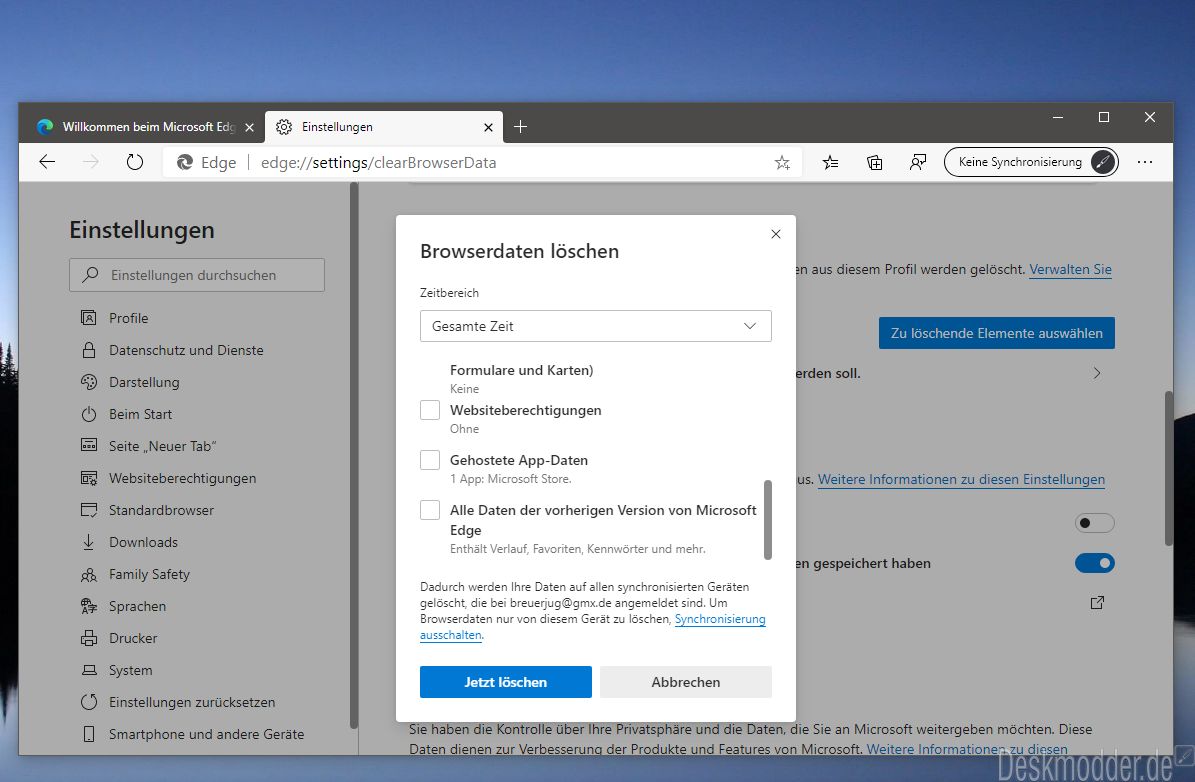Click the printer icon for Drucker
The width and height of the screenshot is (1195, 782).
click(89, 638)
